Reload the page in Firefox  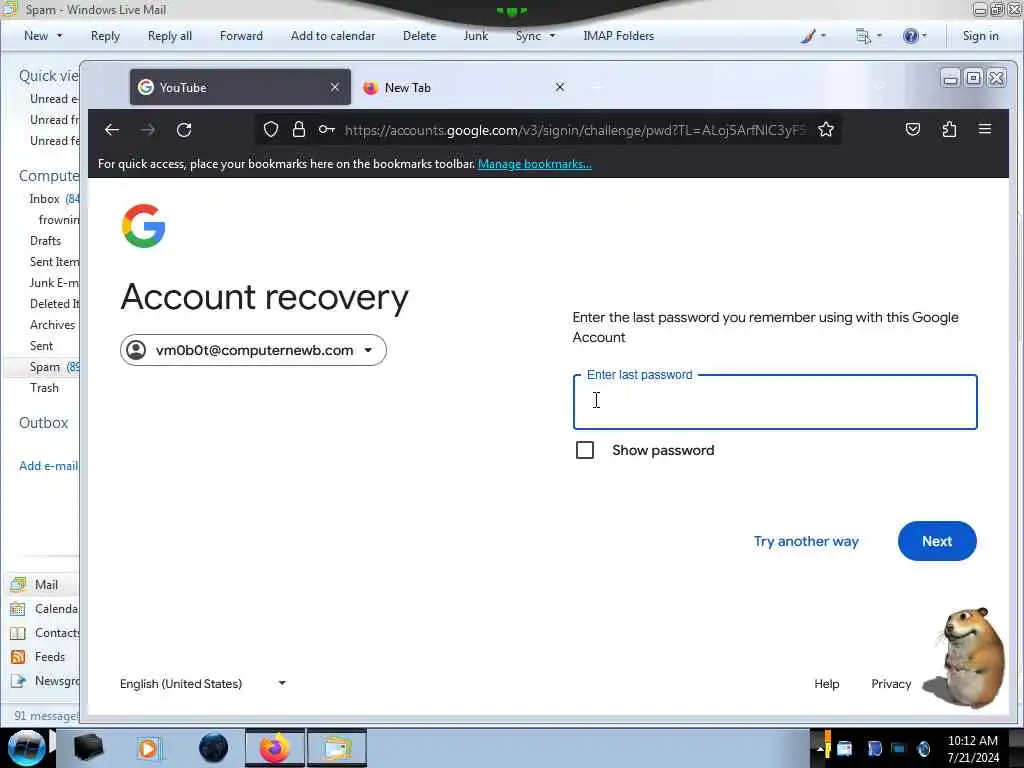(184, 130)
